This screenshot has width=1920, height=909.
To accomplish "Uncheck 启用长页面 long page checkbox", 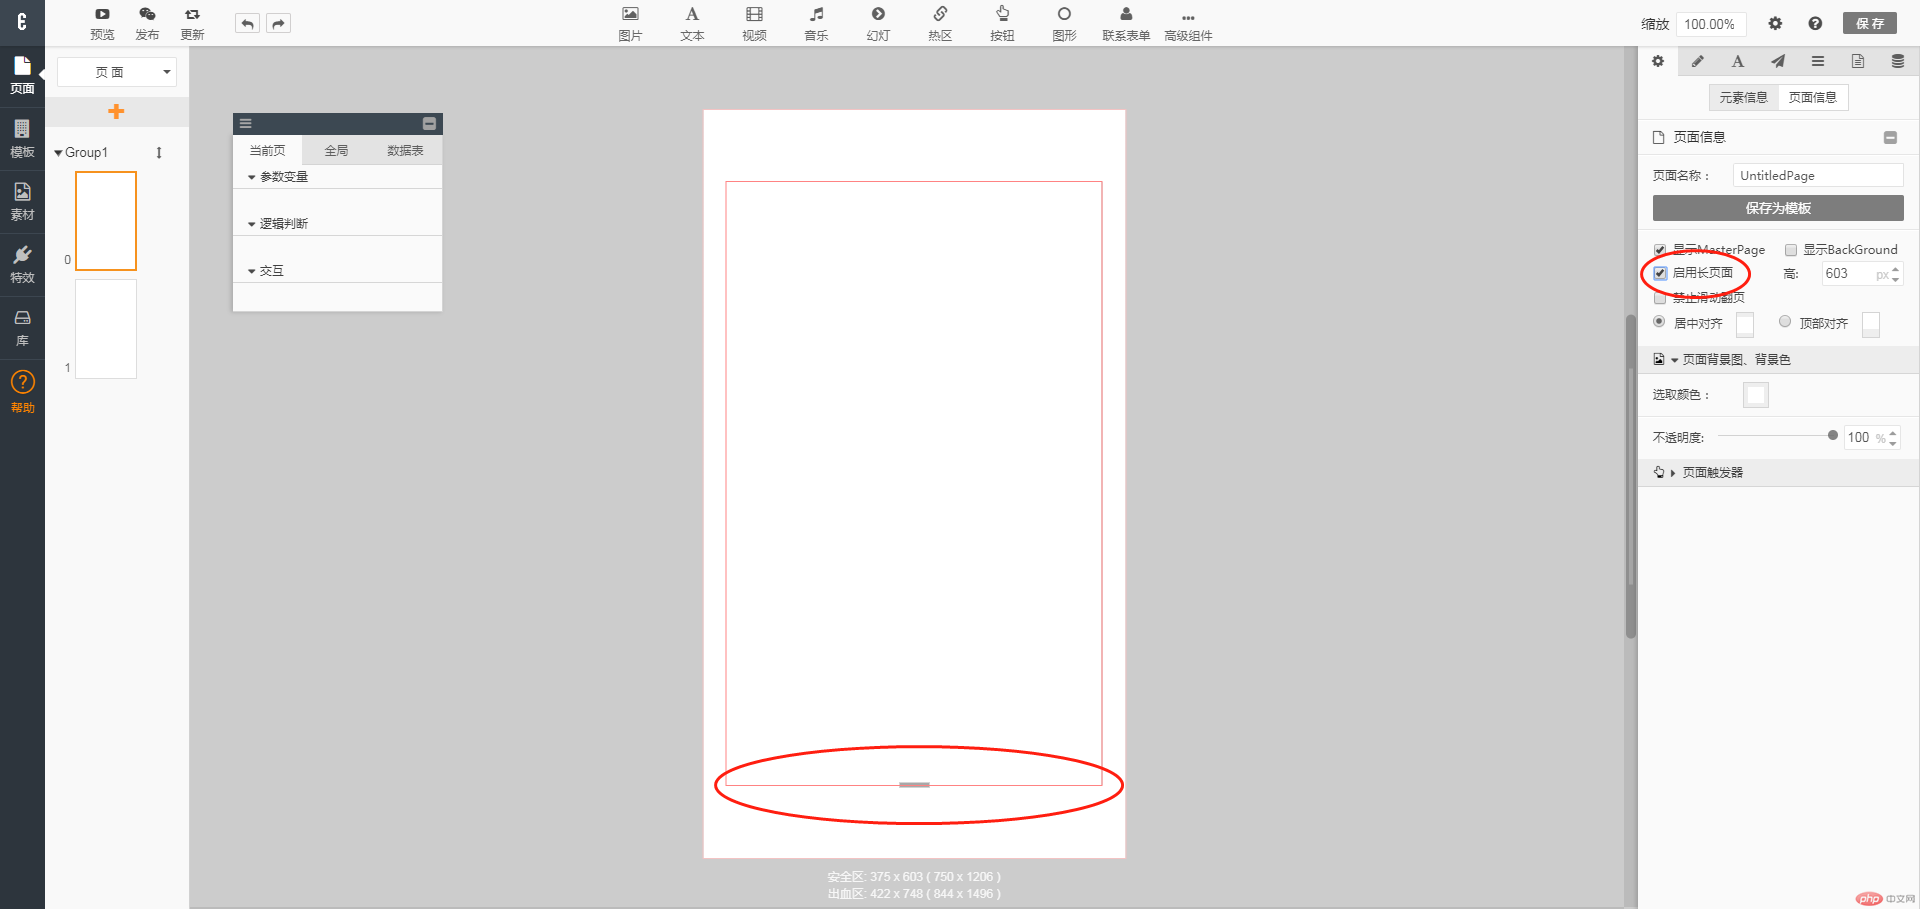I will click(1660, 273).
